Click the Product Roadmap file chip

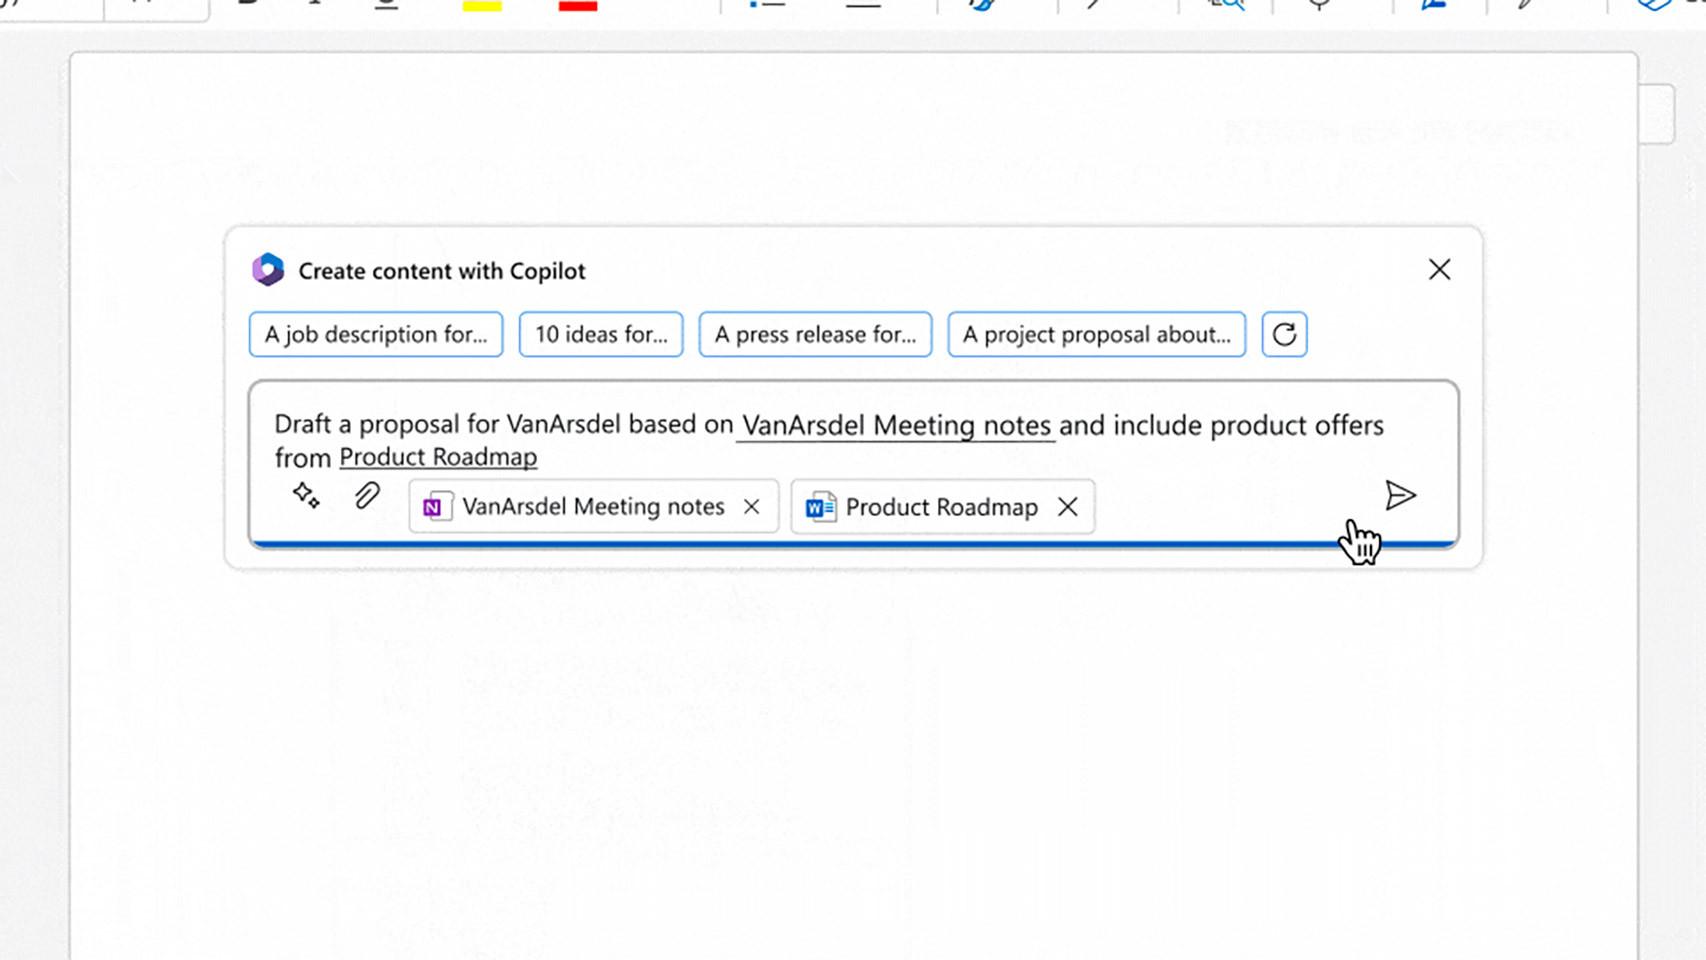tap(942, 507)
